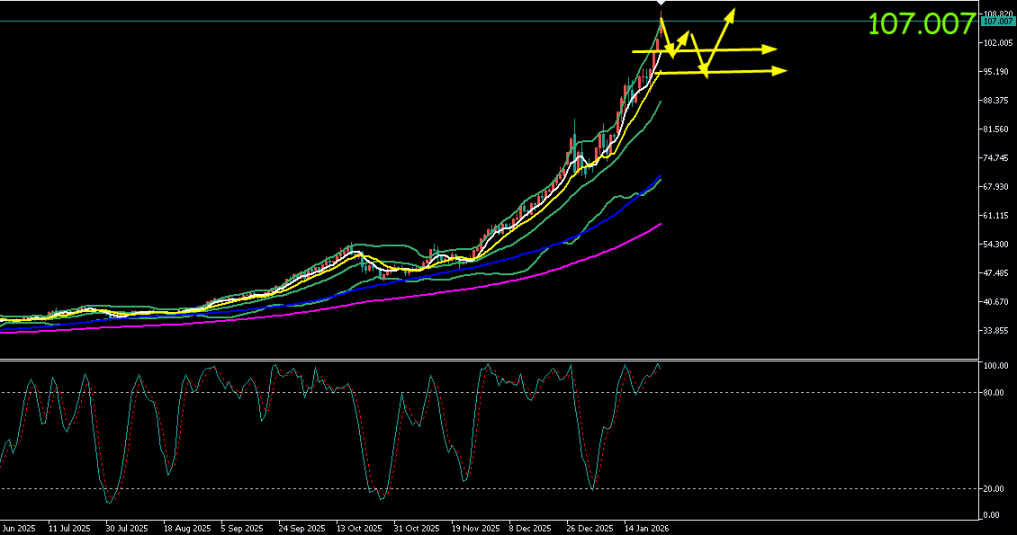Click the 30 Jul 2025 date label
The image size is (1017, 535).
[x=127, y=526]
